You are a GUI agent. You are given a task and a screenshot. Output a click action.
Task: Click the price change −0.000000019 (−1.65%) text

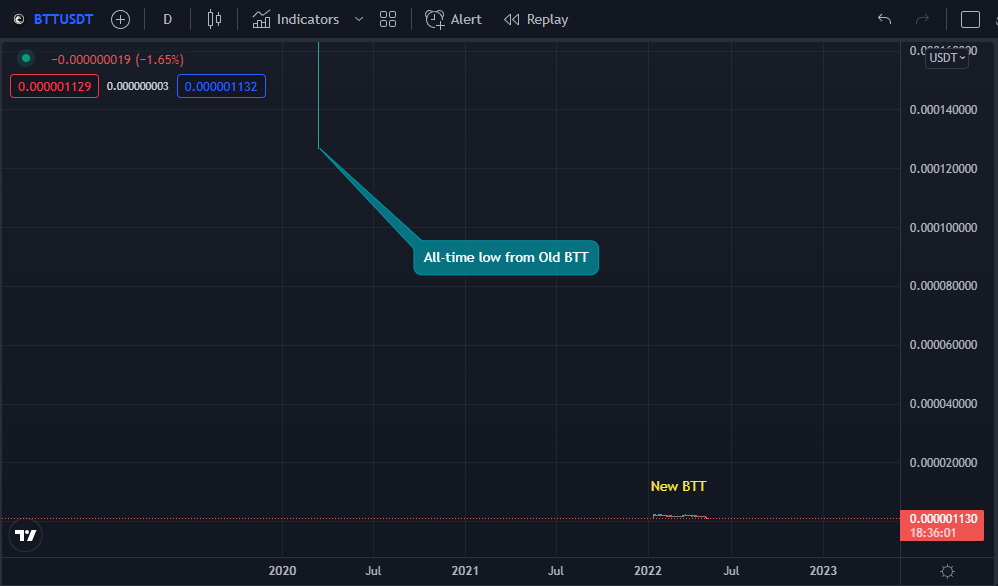(118, 59)
